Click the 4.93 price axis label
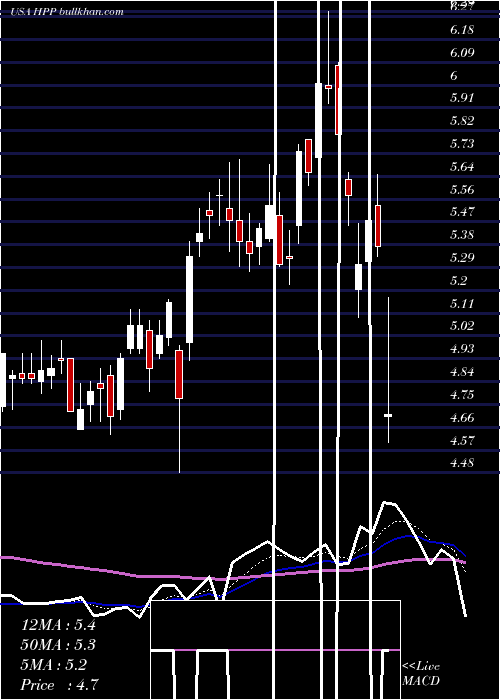The width and height of the screenshot is (500, 700). 462,348
